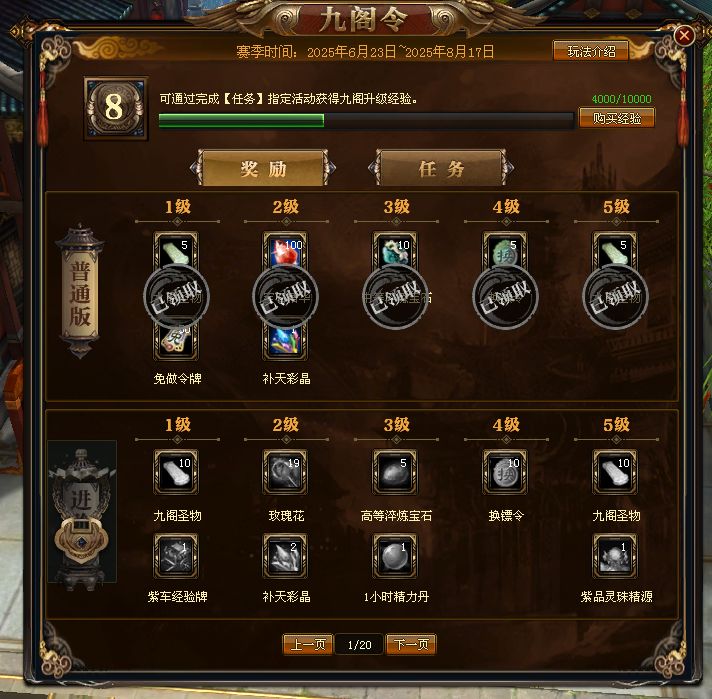This screenshot has width=712, height=699.
Task: Click the 换镖令 icon in the advanced tier
Action: (x=505, y=472)
